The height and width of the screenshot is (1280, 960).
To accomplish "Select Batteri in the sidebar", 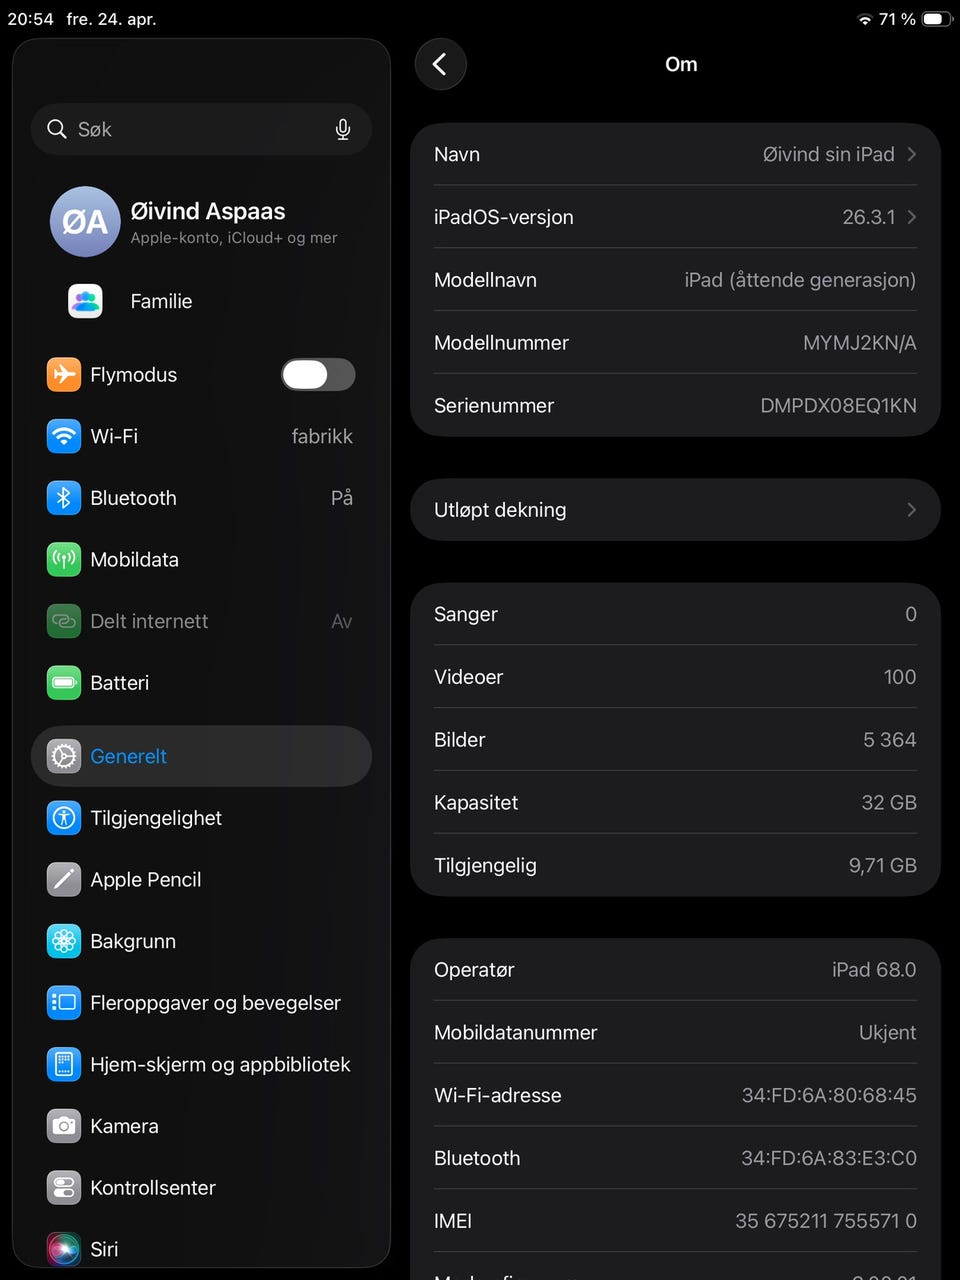I will pyautogui.click(x=201, y=683).
